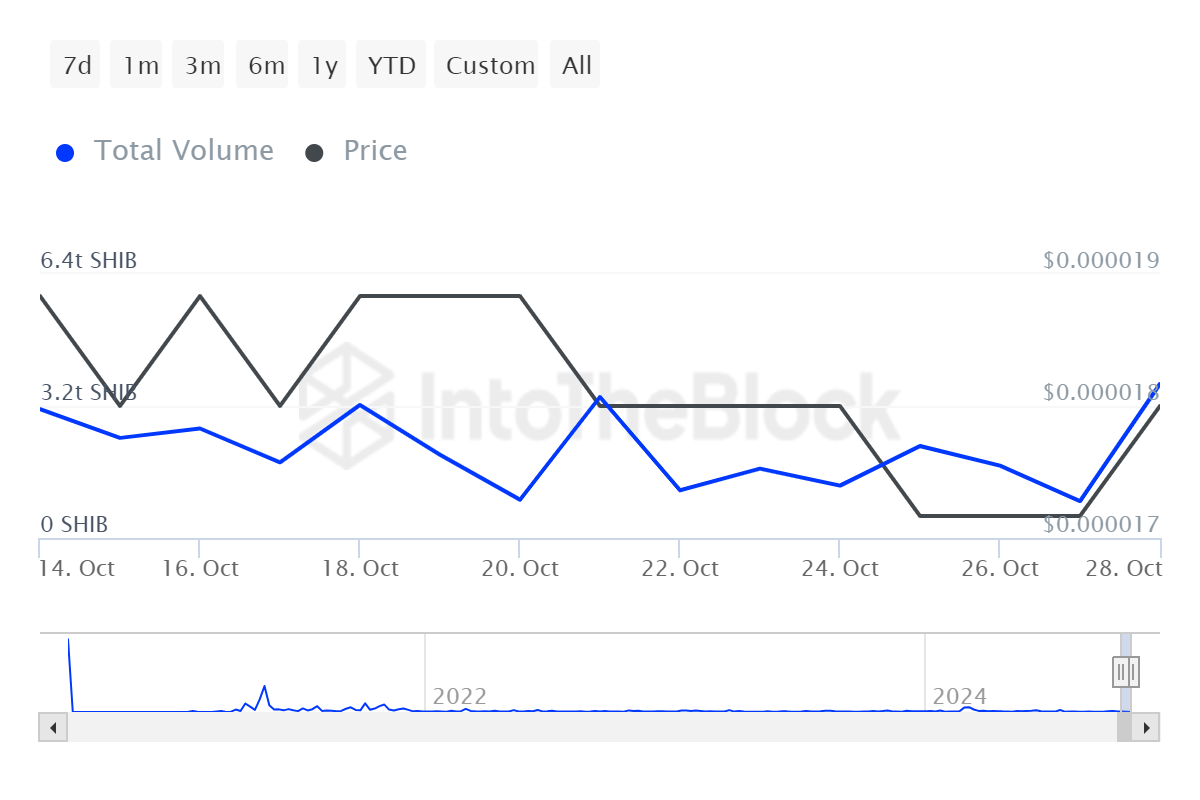Click the volume spike at 21 Oct
The width and height of the screenshot is (1200, 800).
coord(600,397)
